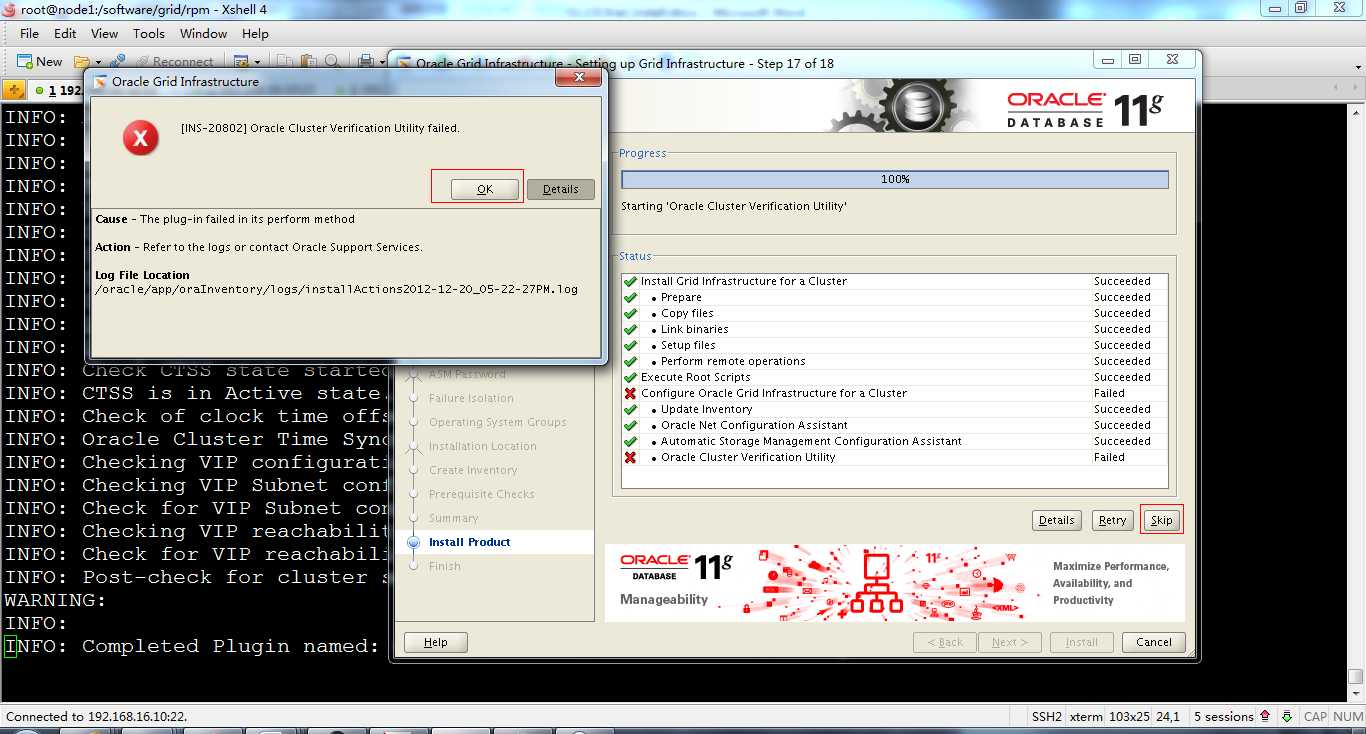The image size is (1366, 734).
Task: Open the View menu in Xshell
Action: [104, 33]
